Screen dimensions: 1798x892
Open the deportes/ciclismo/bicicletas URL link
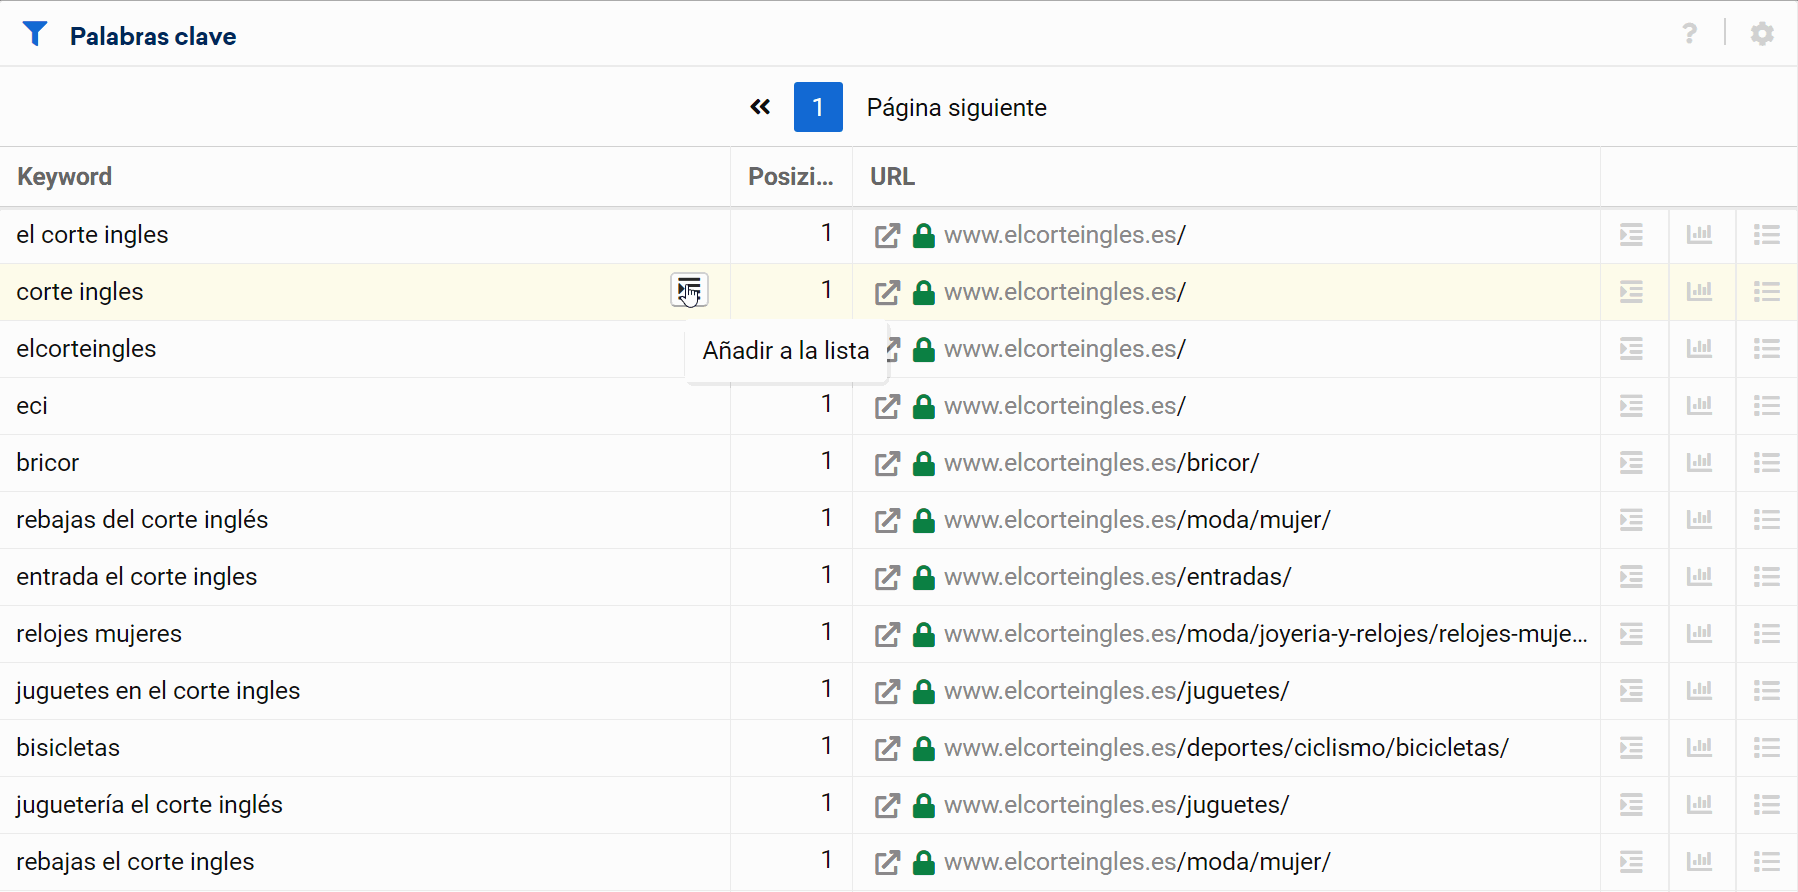(x=1225, y=748)
